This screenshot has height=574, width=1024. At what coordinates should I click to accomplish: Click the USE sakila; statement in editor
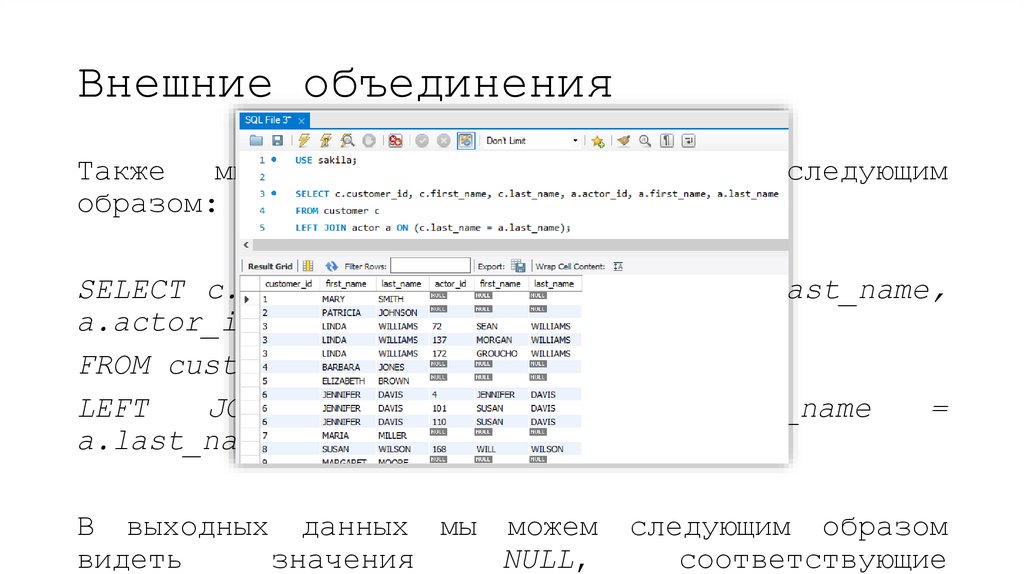click(326, 160)
